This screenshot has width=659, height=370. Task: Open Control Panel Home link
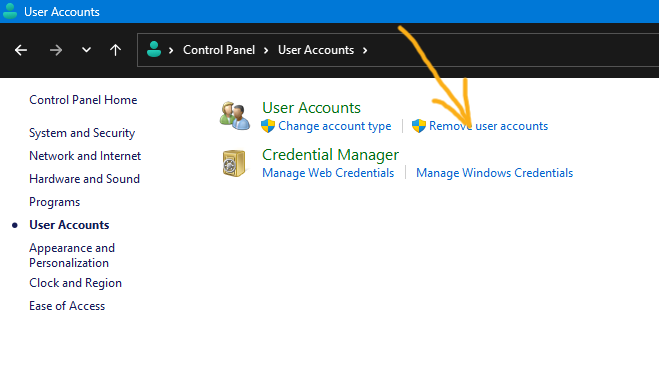(83, 100)
